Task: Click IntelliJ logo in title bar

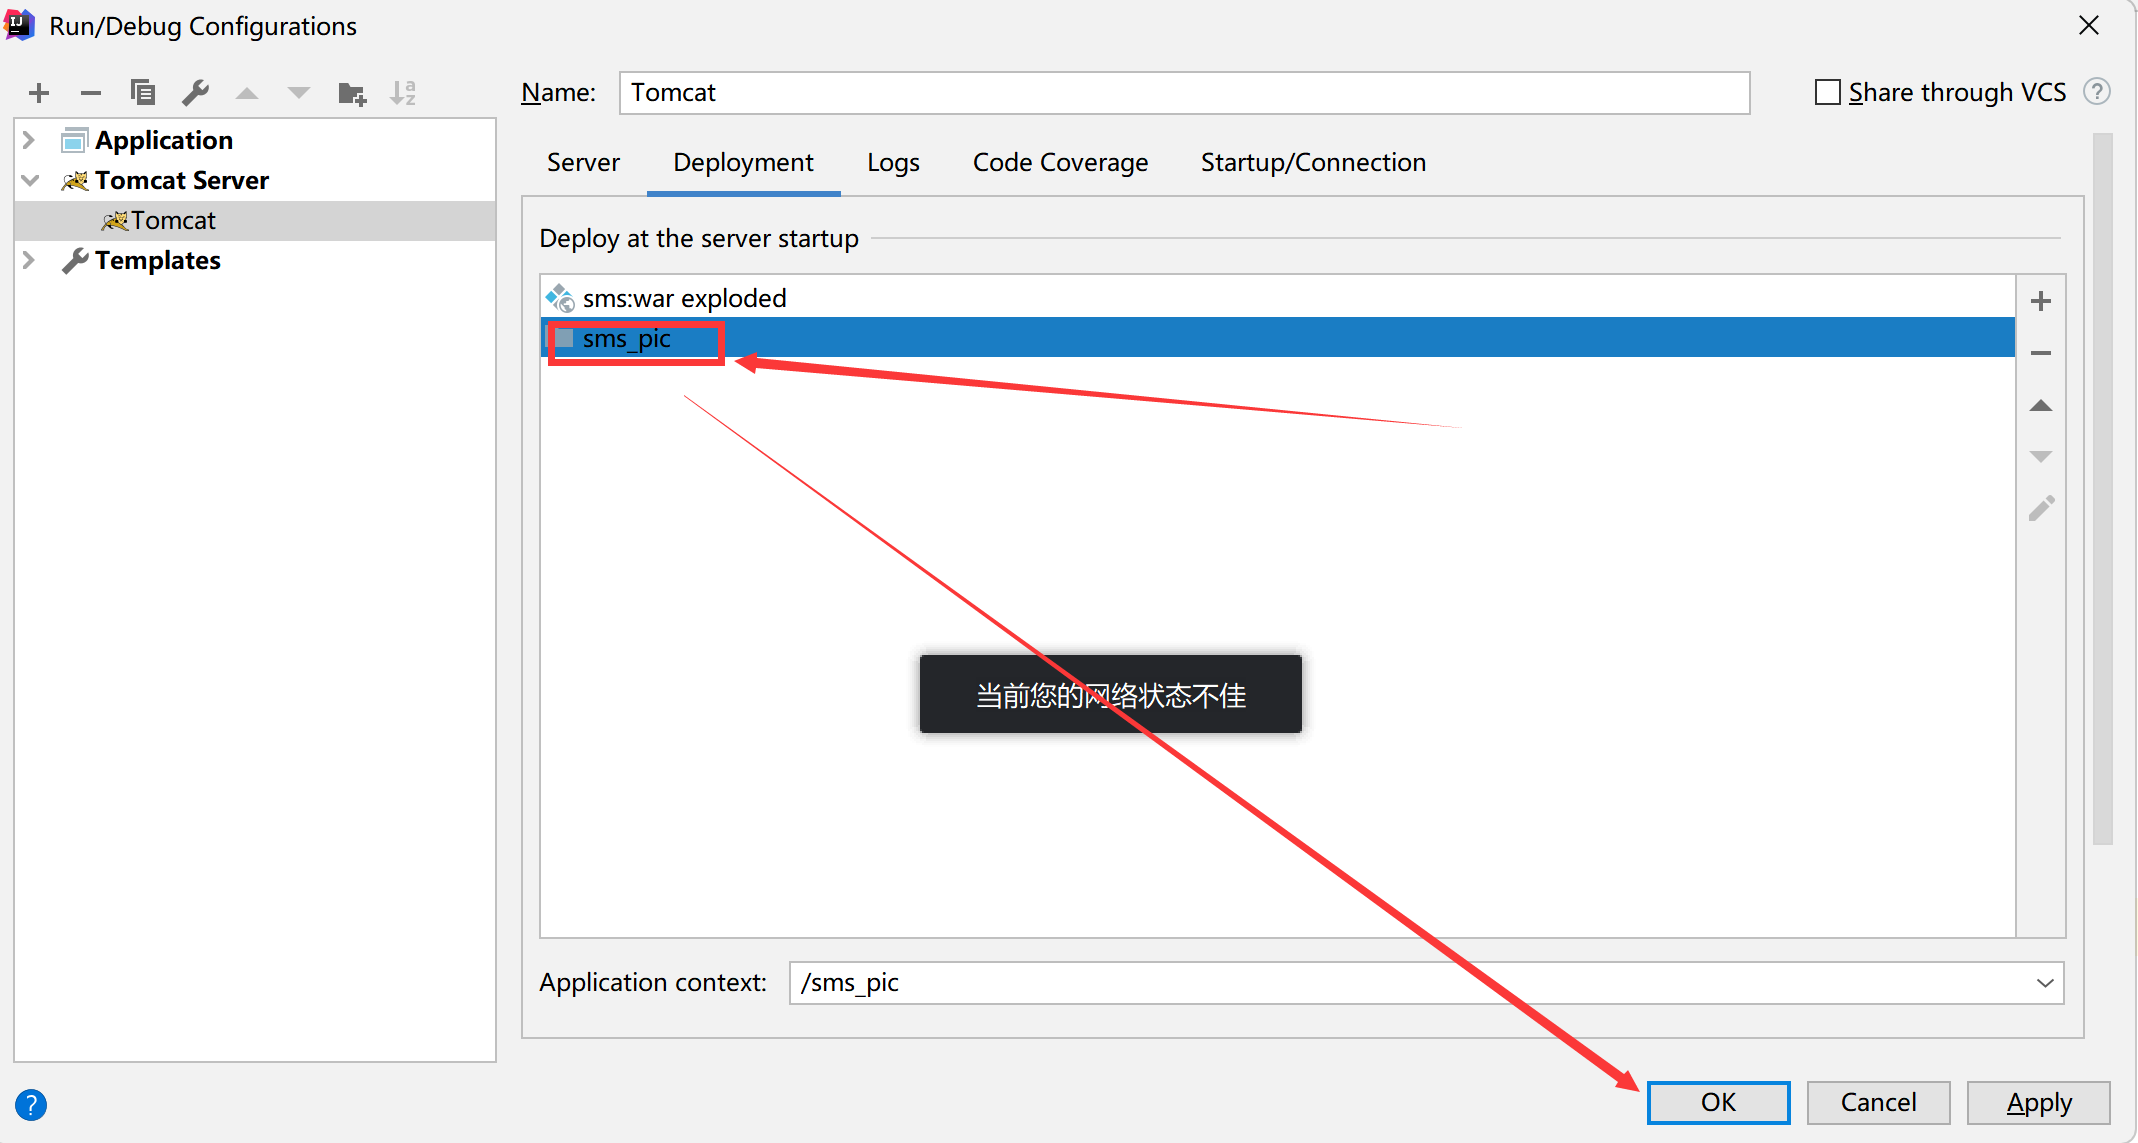Action: point(20,25)
